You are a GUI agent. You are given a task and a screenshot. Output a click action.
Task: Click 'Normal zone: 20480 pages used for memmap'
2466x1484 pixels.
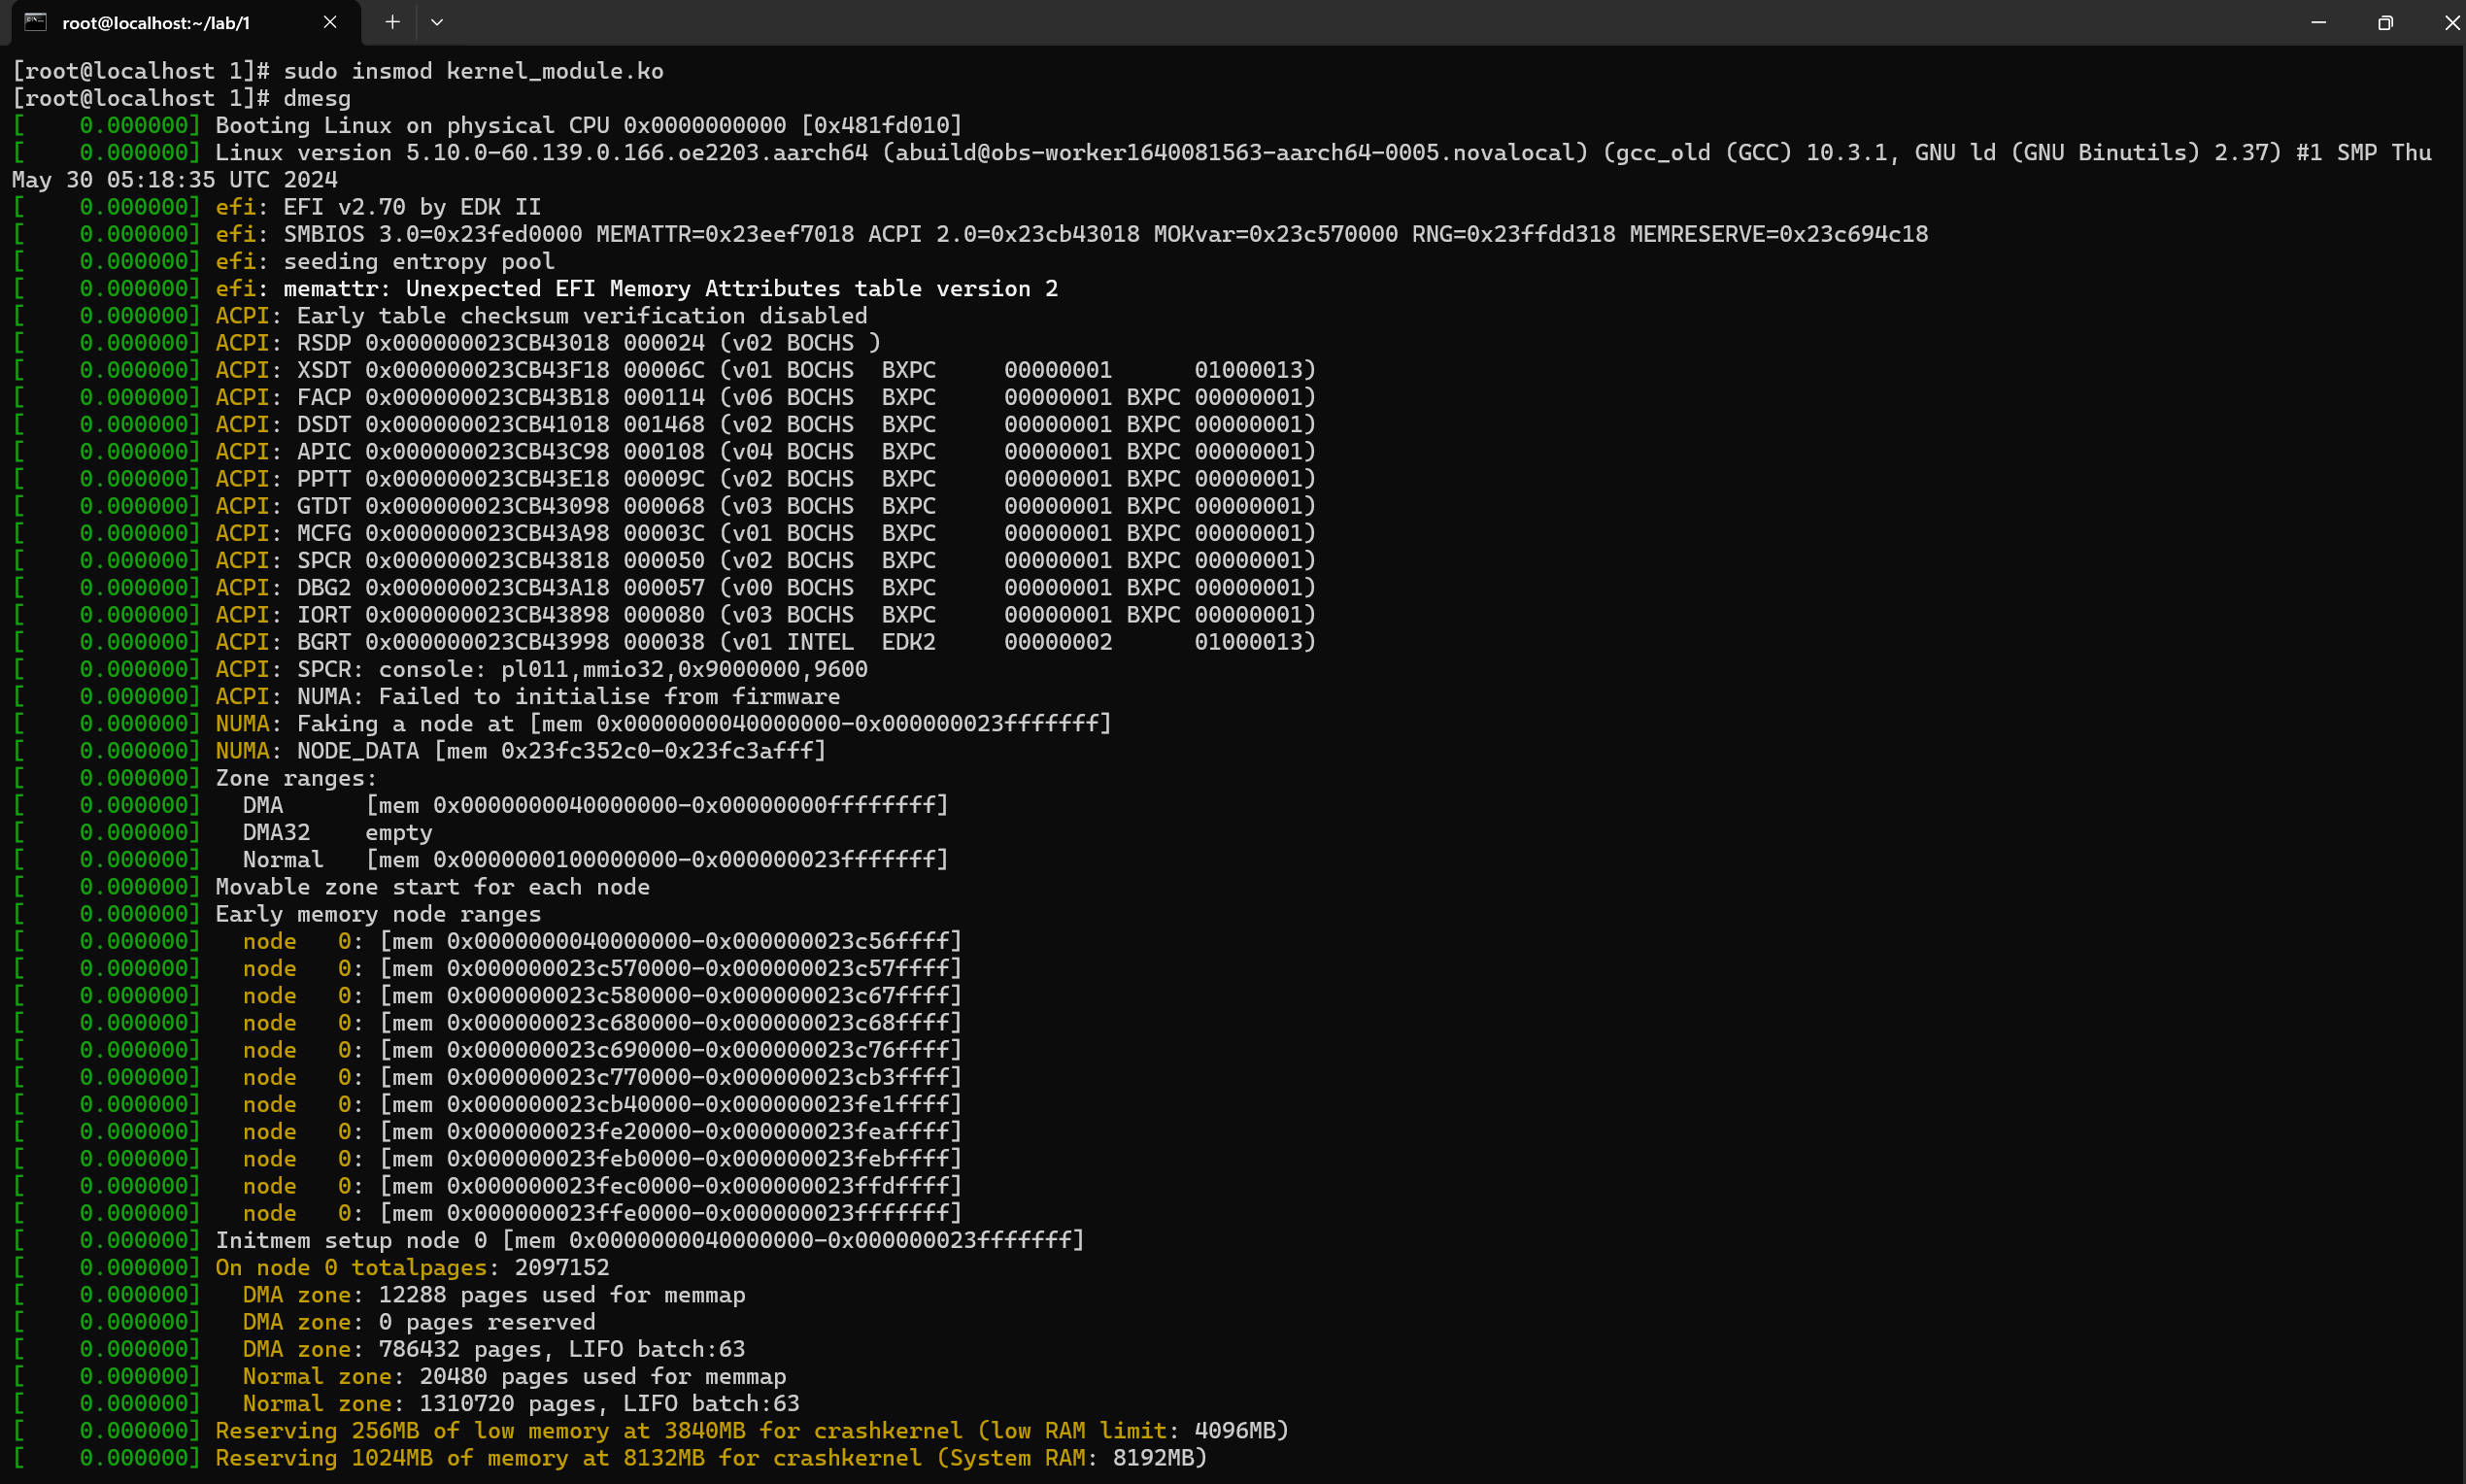coord(514,1376)
